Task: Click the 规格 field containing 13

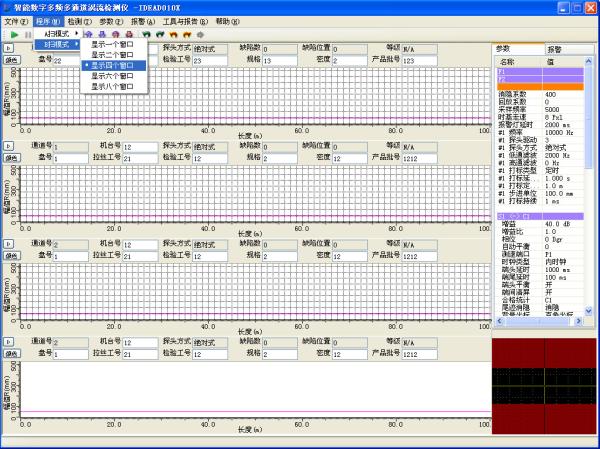Action: pos(280,60)
